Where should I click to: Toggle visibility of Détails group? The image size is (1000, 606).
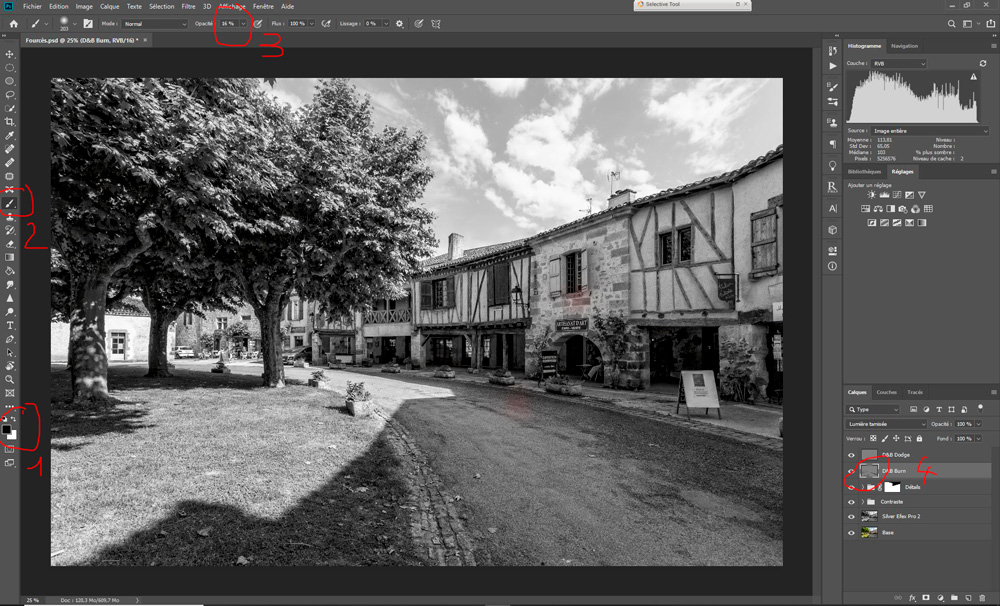coord(851,487)
